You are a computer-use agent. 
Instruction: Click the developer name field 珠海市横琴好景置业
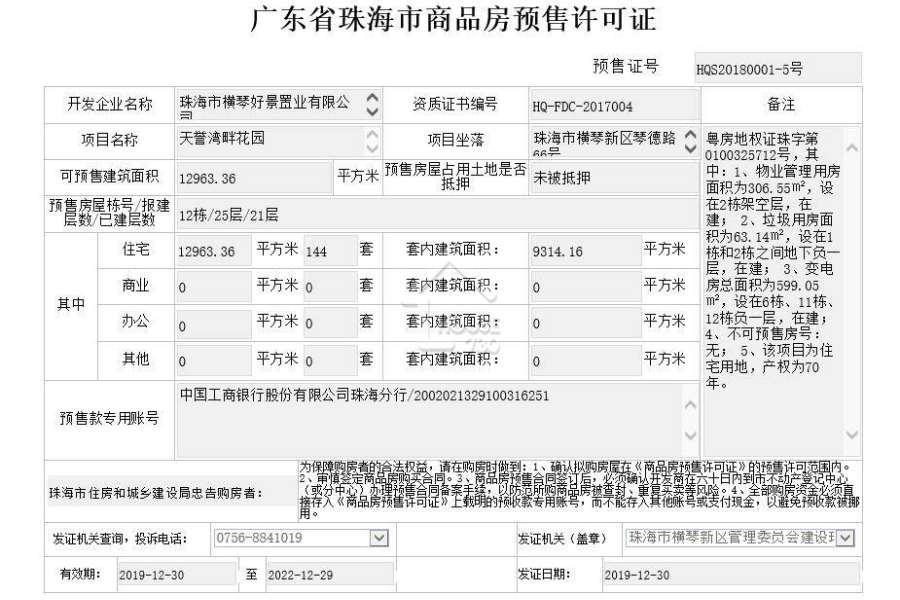(x=278, y=105)
